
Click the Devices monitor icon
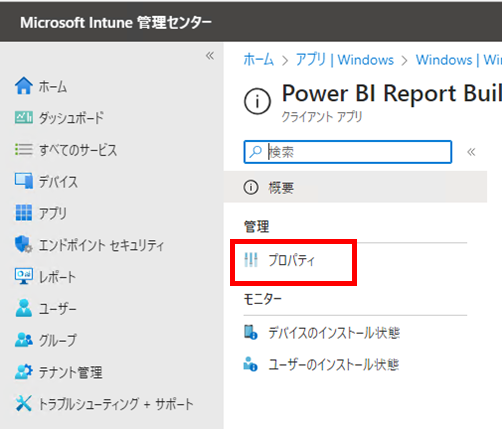click(x=24, y=181)
